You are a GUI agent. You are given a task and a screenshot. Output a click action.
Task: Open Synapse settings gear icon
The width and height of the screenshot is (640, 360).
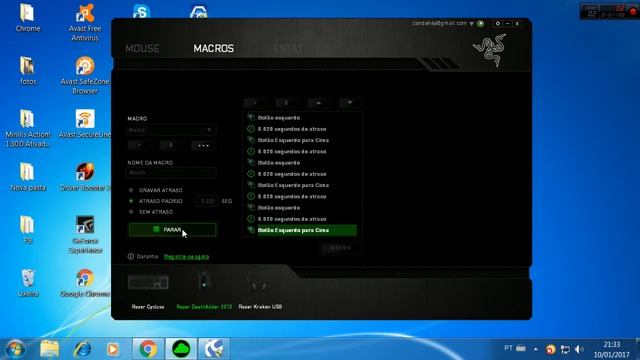click(x=497, y=24)
